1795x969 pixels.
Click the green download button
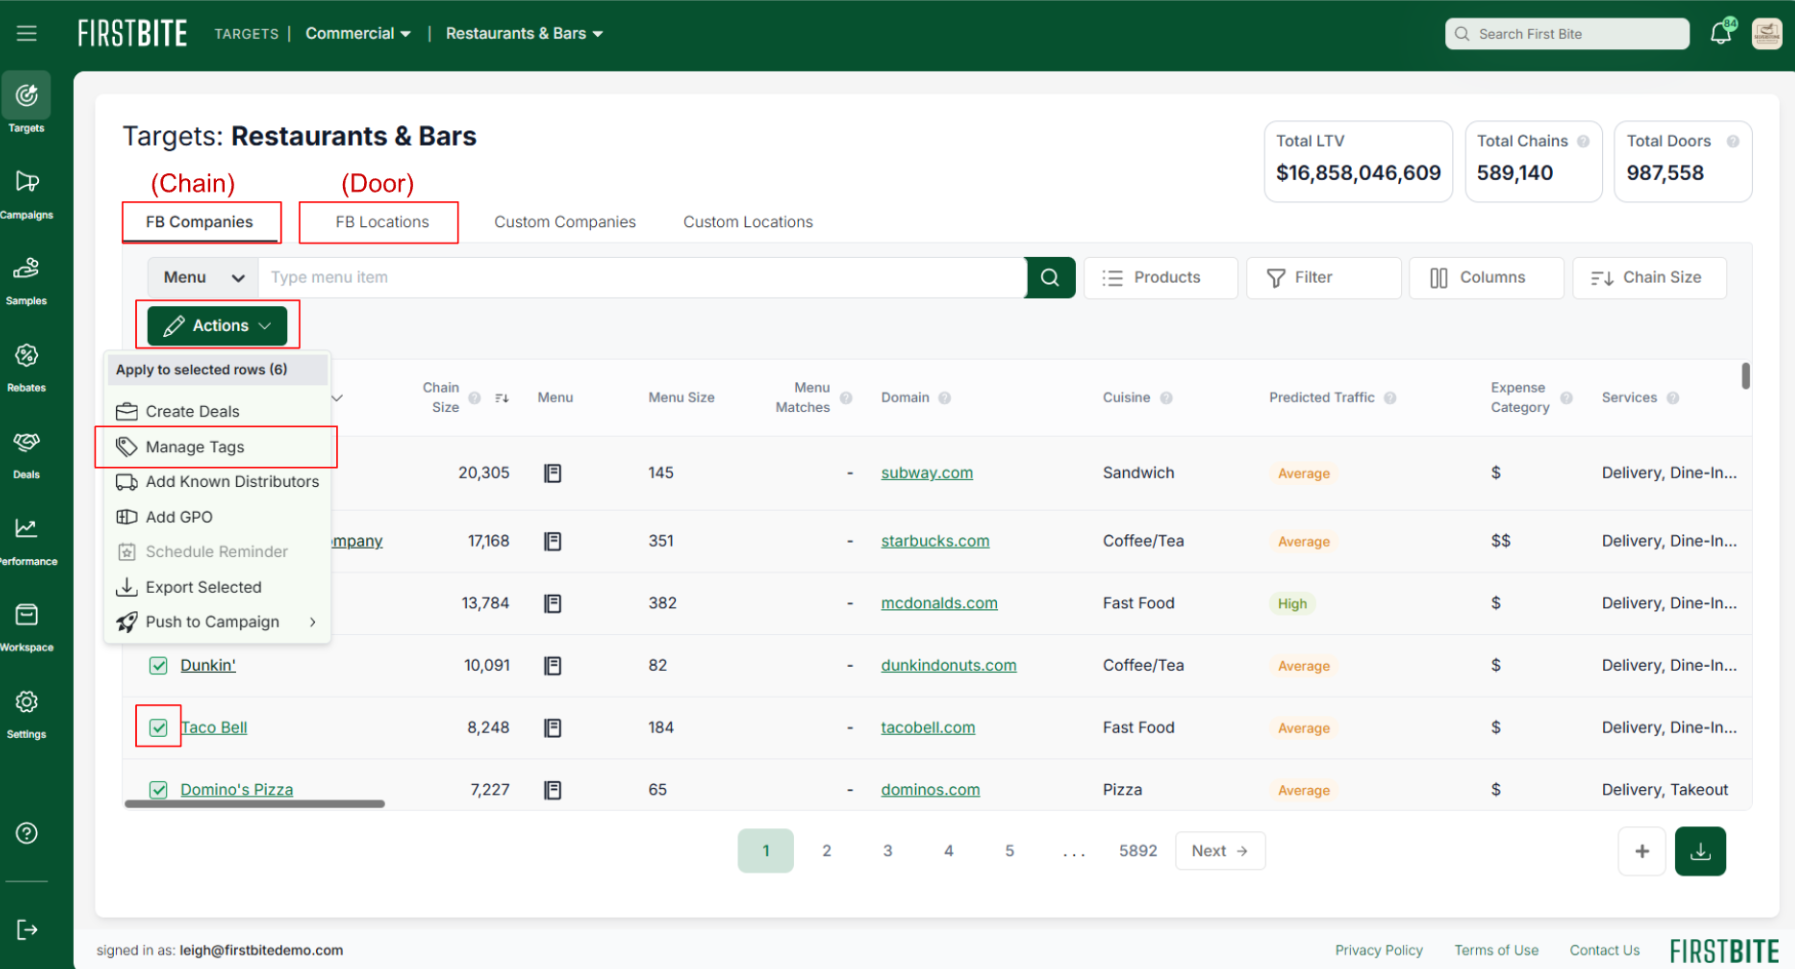(1701, 851)
